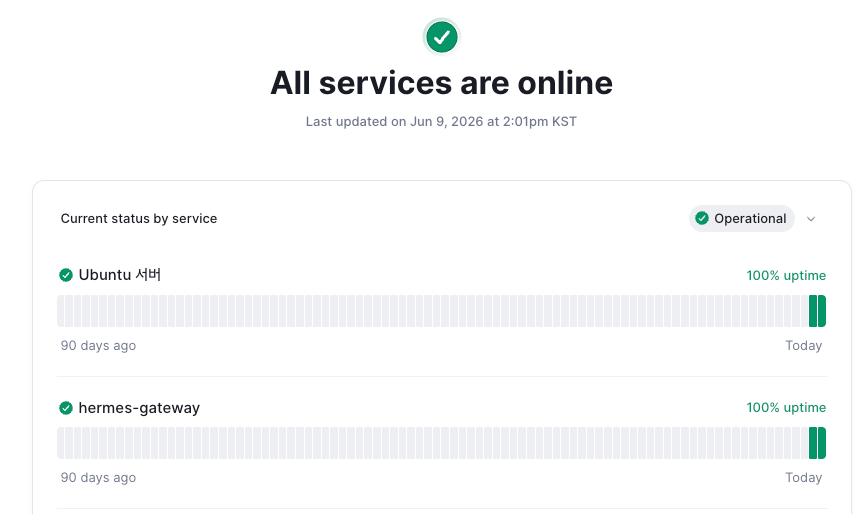Click first gray bar in hermes-gateway timeline

(x=61, y=443)
